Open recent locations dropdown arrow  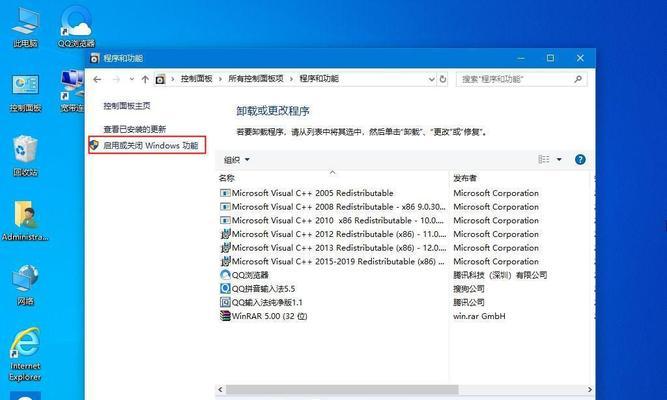[131, 79]
